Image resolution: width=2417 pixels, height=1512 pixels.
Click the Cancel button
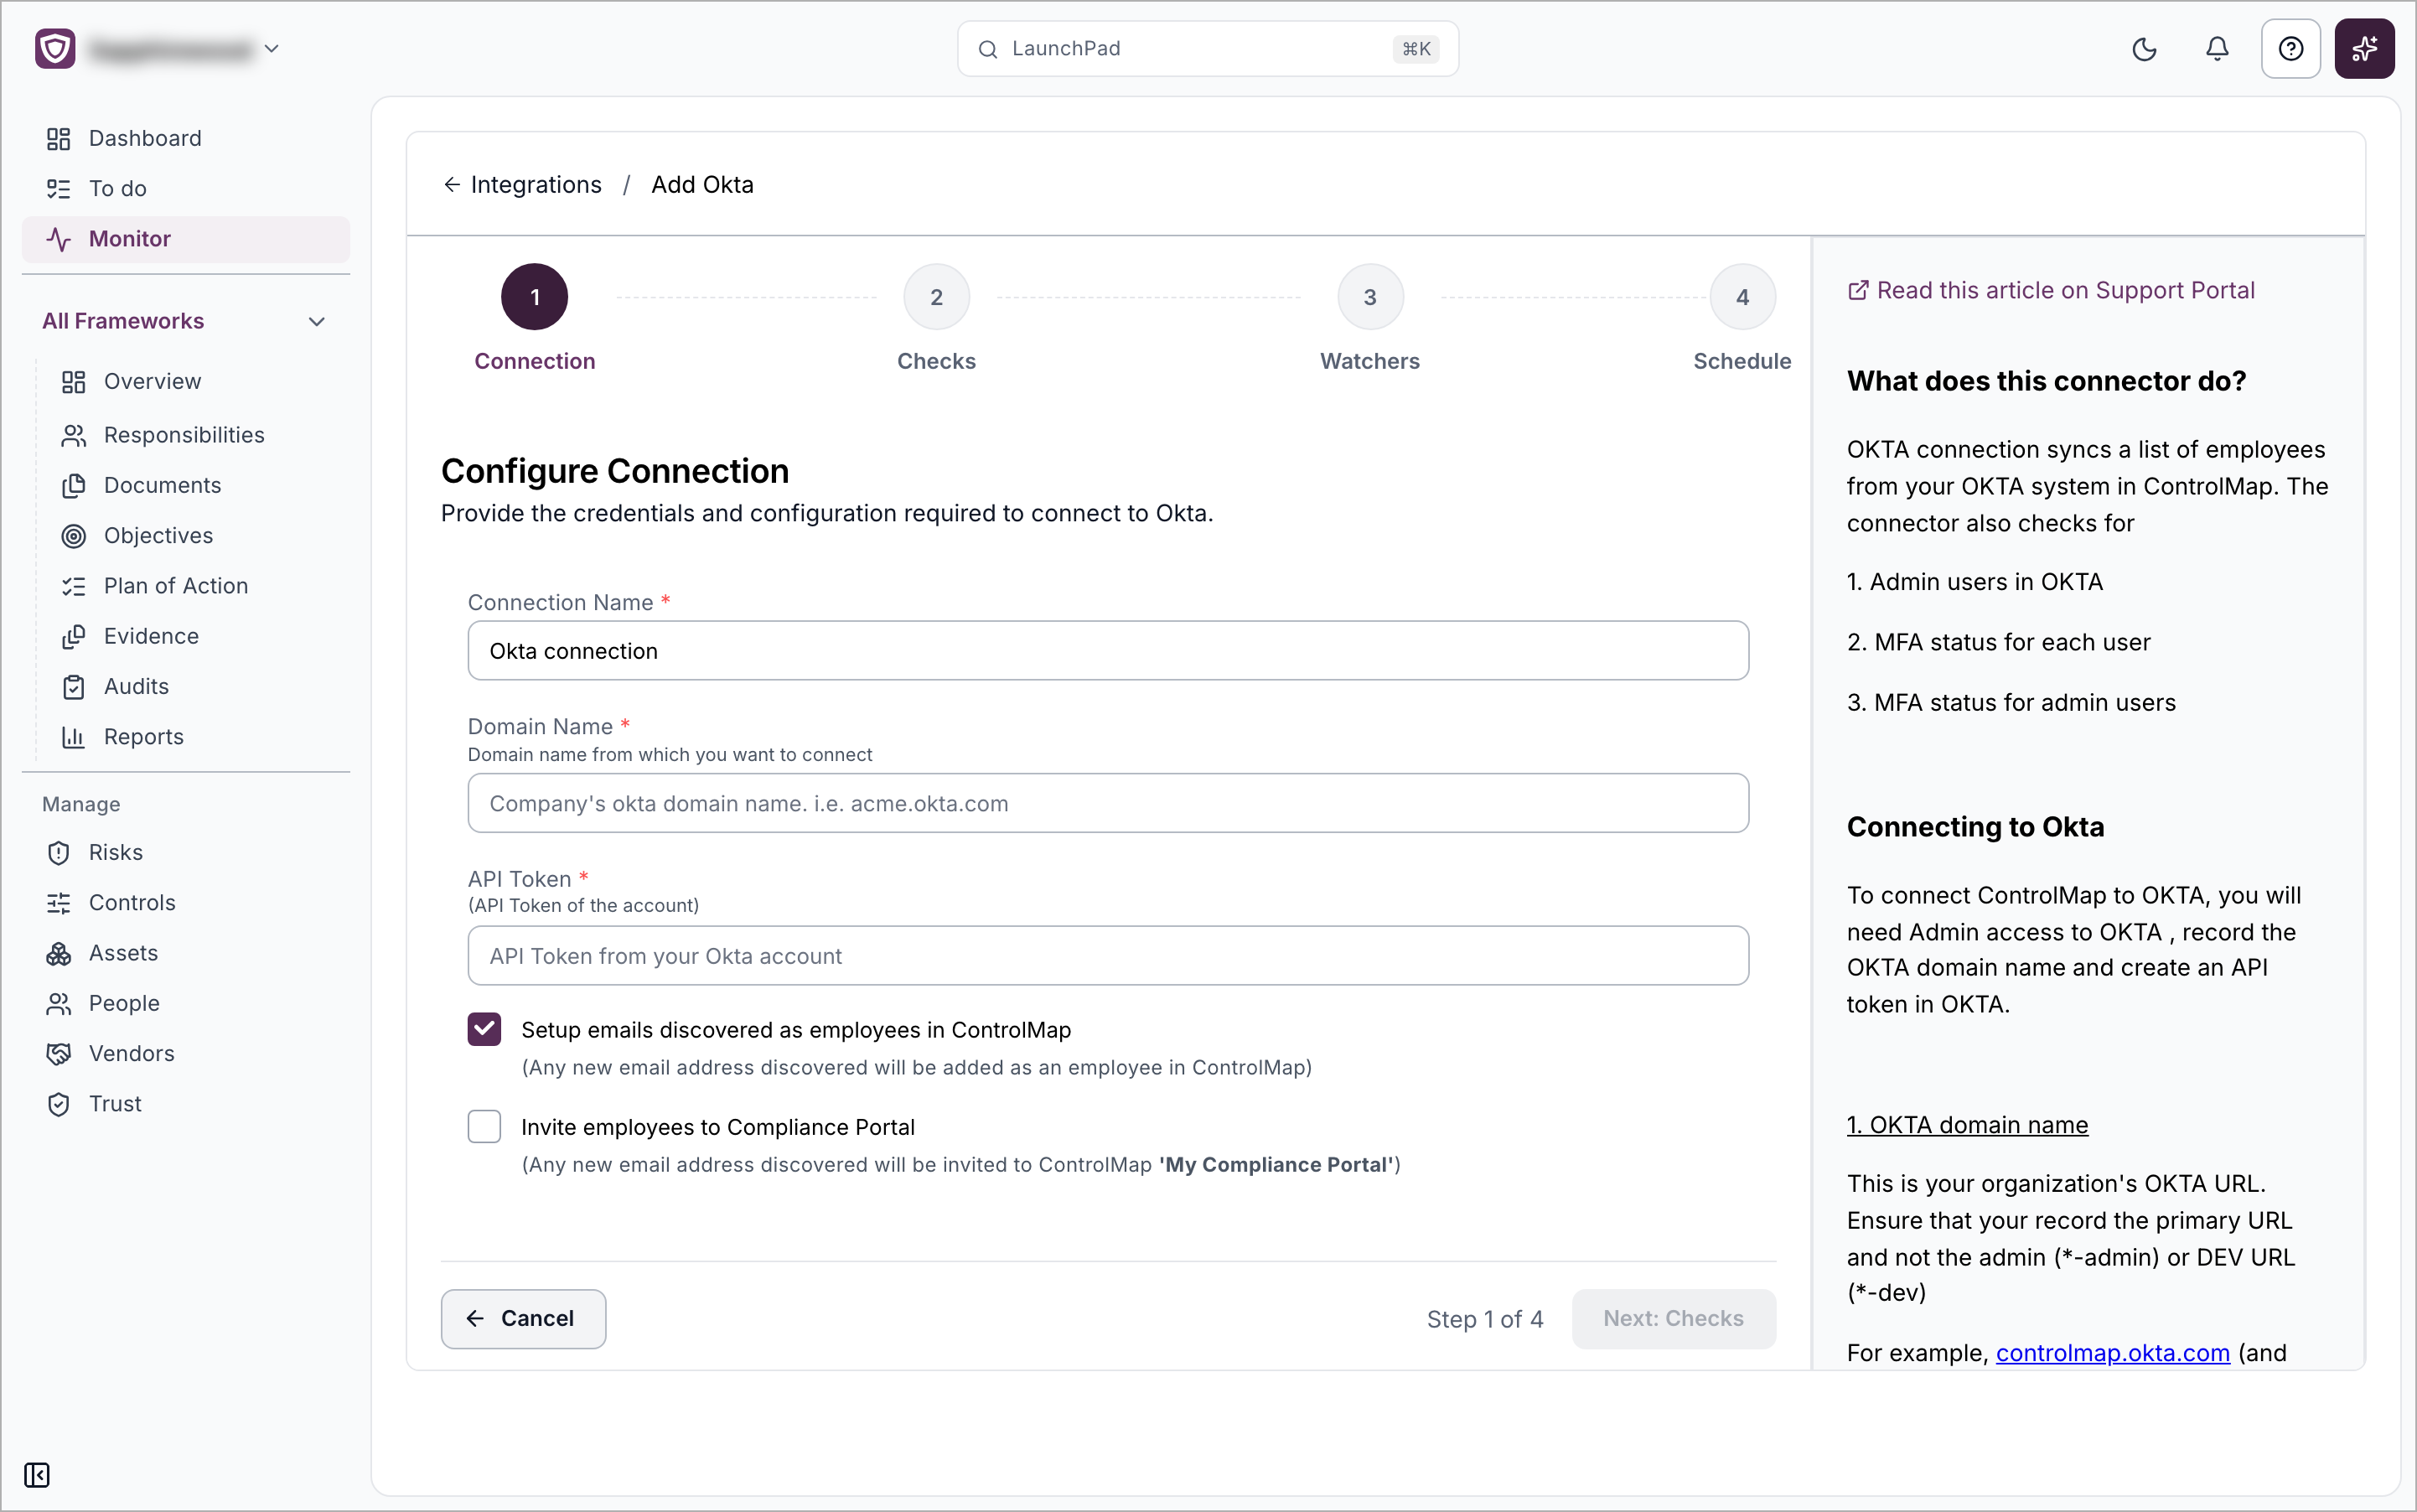click(x=523, y=1318)
